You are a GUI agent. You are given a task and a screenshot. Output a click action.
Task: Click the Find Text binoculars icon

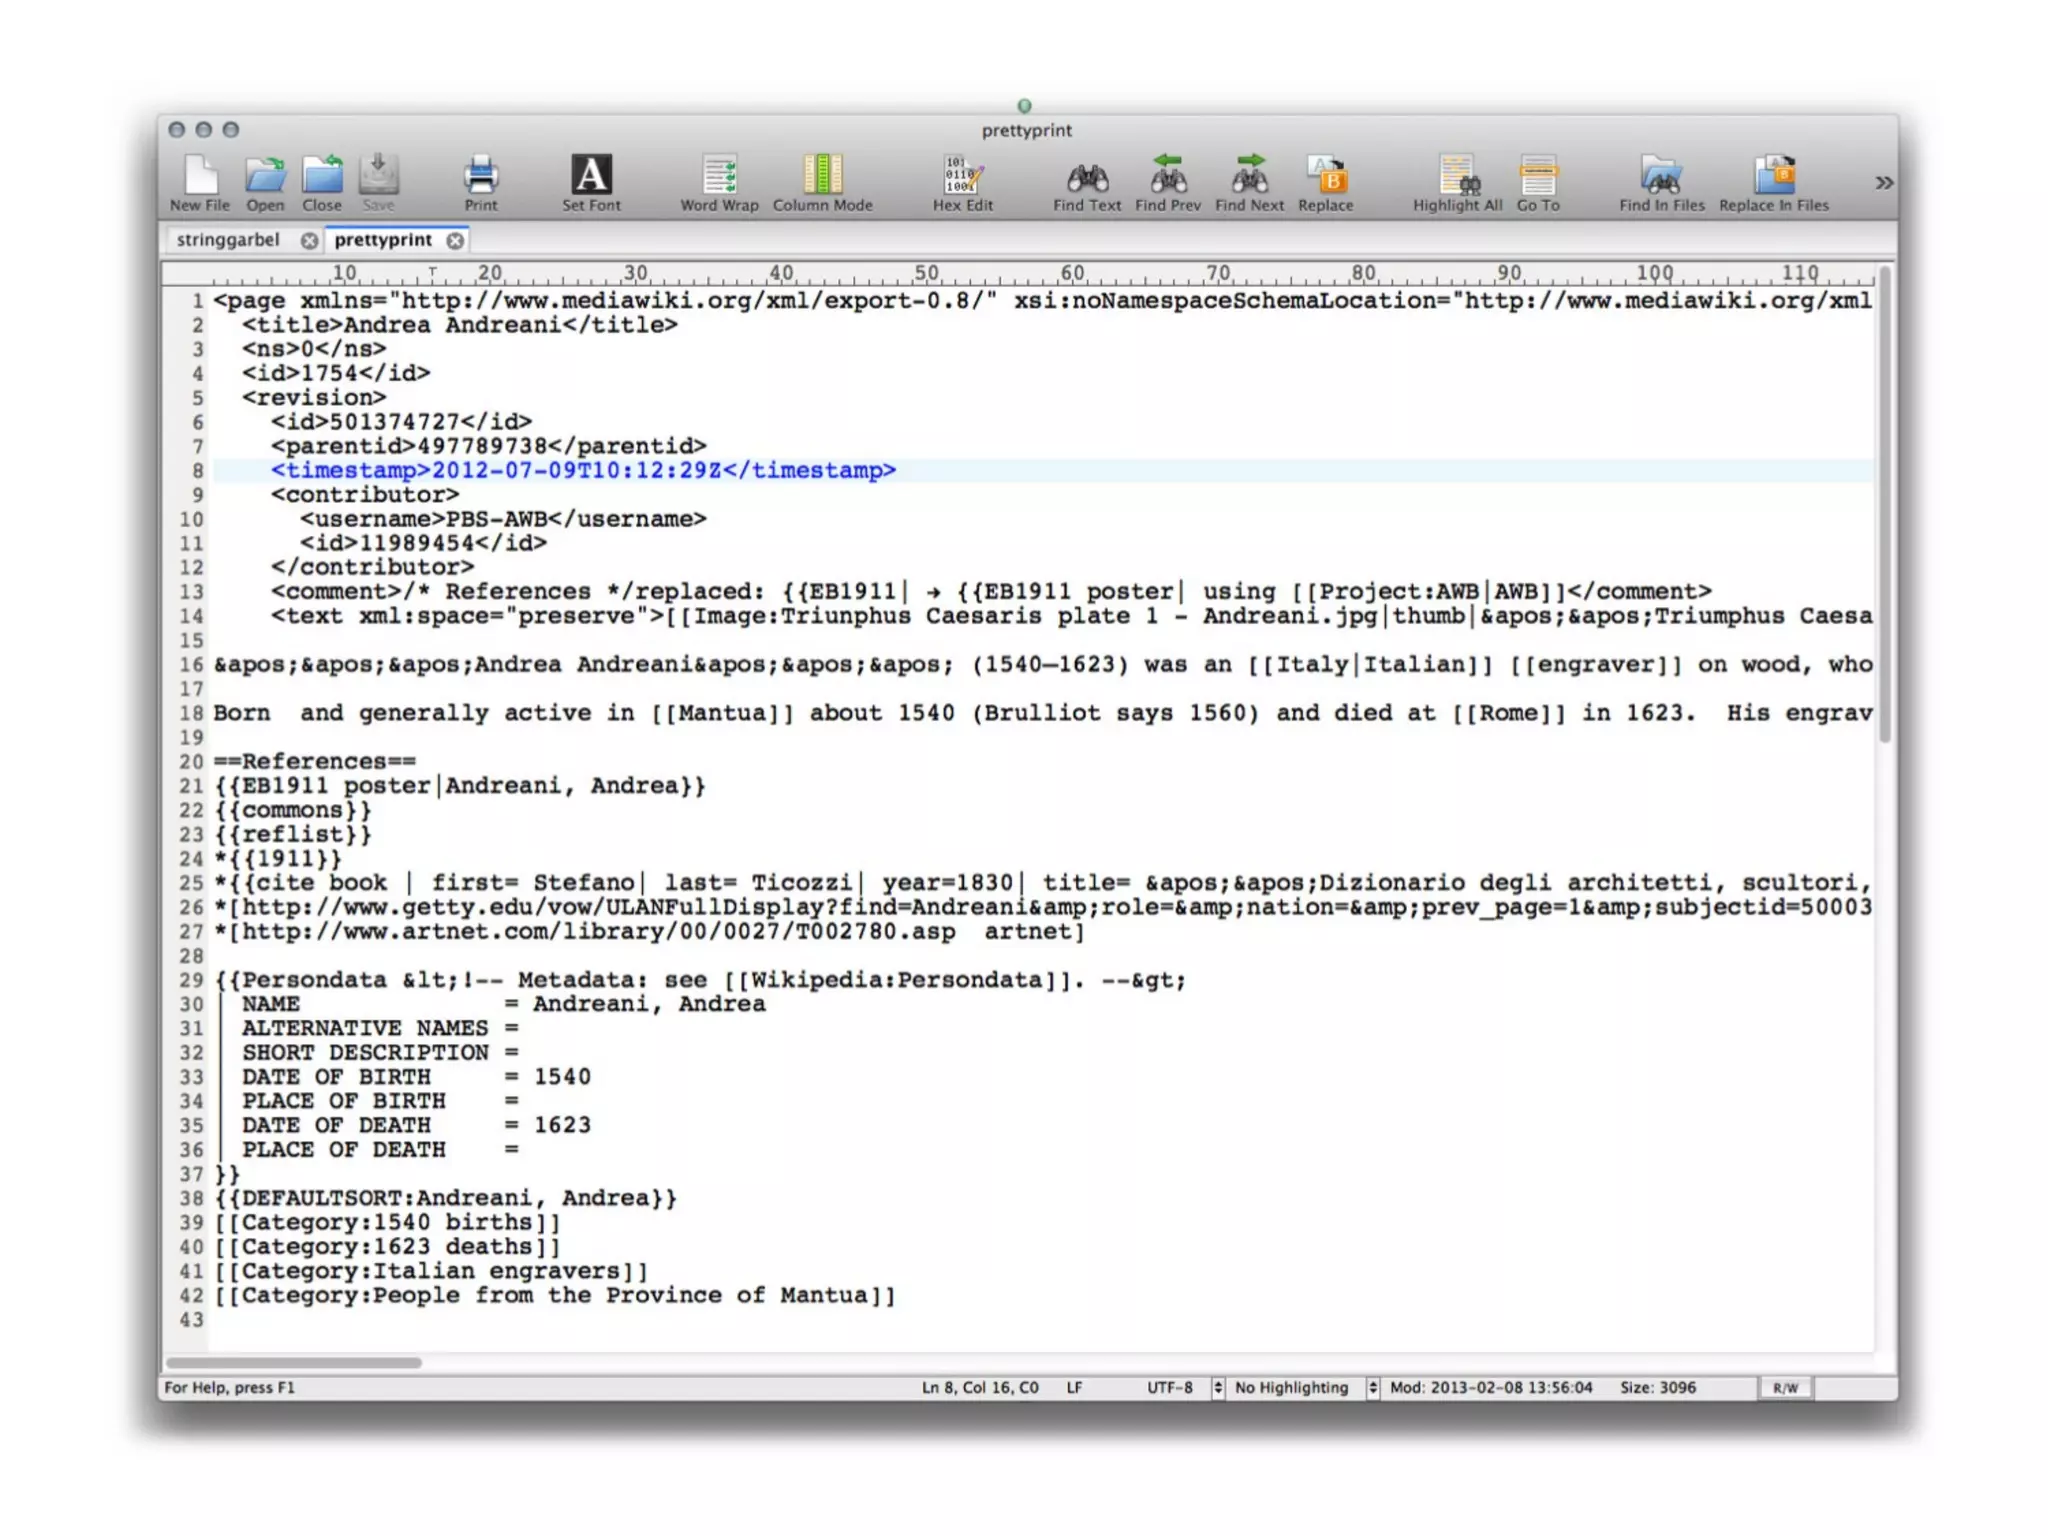pyautogui.click(x=1087, y=178)
